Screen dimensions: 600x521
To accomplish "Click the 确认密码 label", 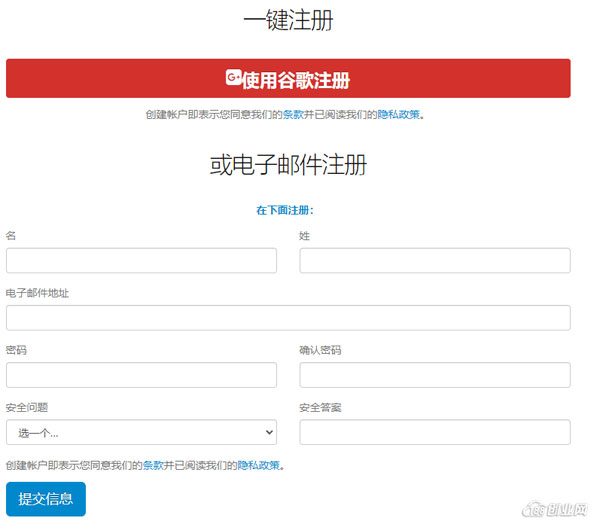I will coord(320,350).
